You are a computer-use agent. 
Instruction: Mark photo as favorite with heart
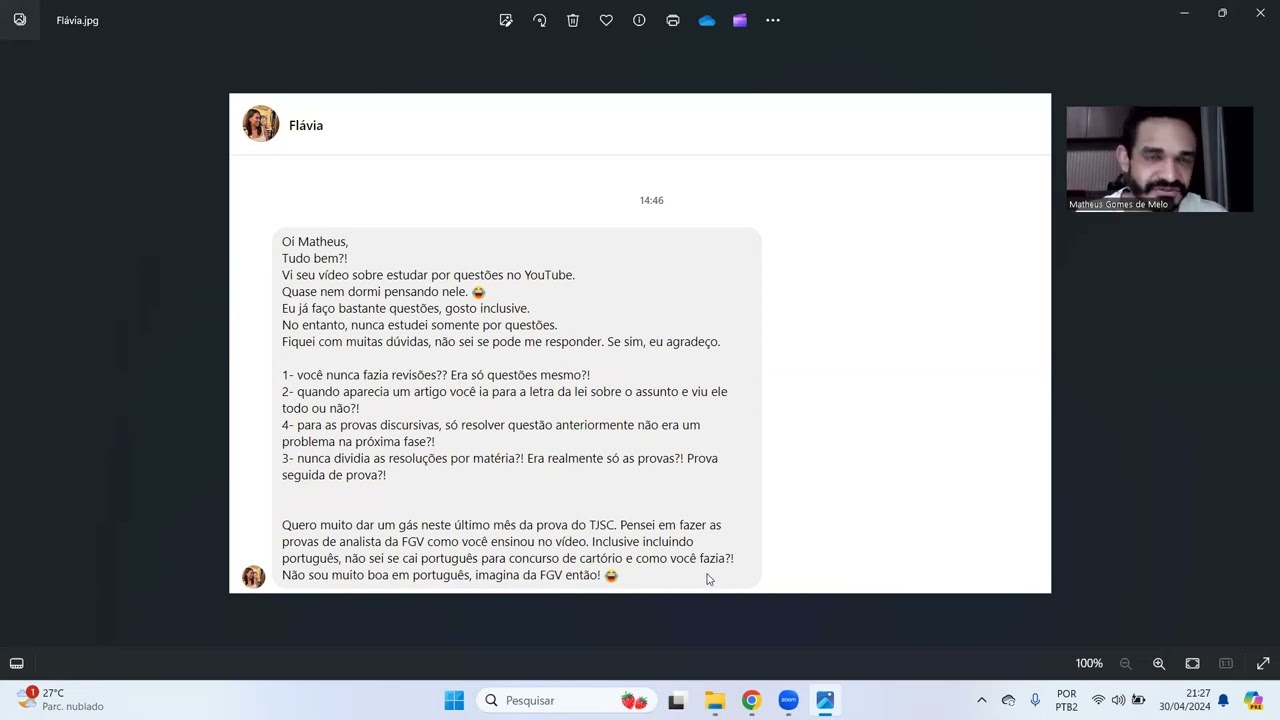[x=606, y=20]
